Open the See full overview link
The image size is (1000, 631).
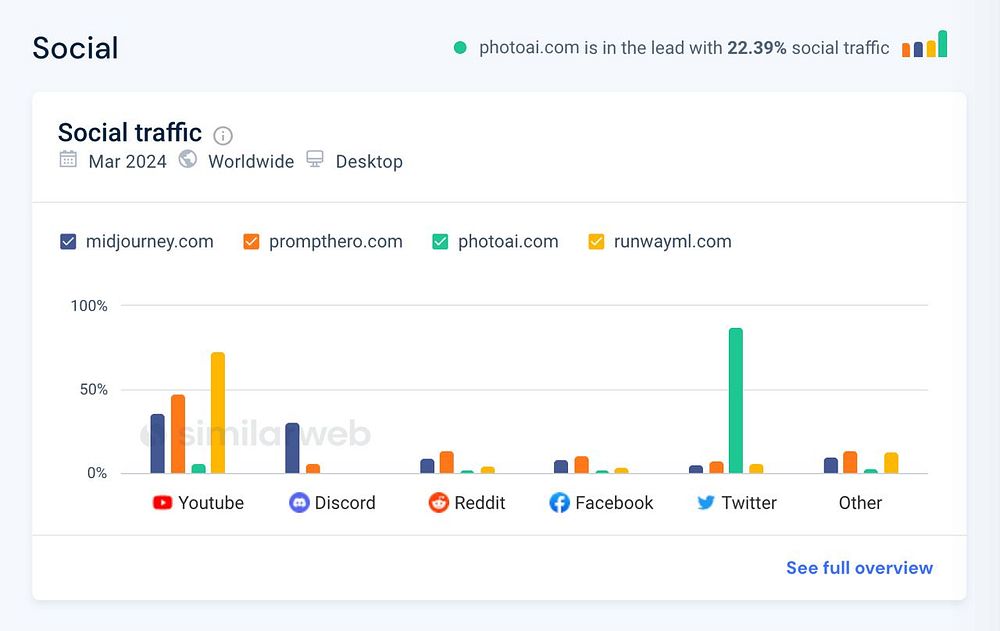859,568
